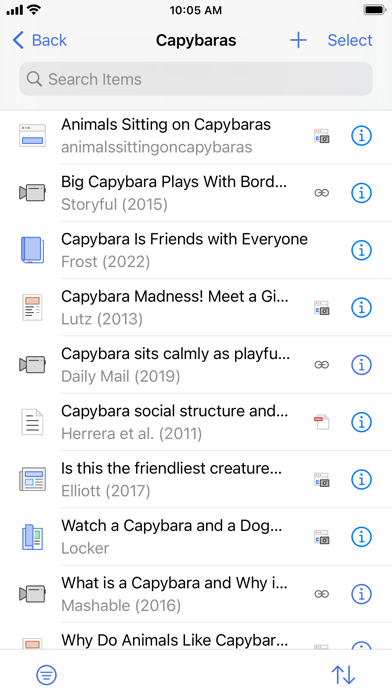Tap book icon for Frost (2022) item

tap(32, 250)
